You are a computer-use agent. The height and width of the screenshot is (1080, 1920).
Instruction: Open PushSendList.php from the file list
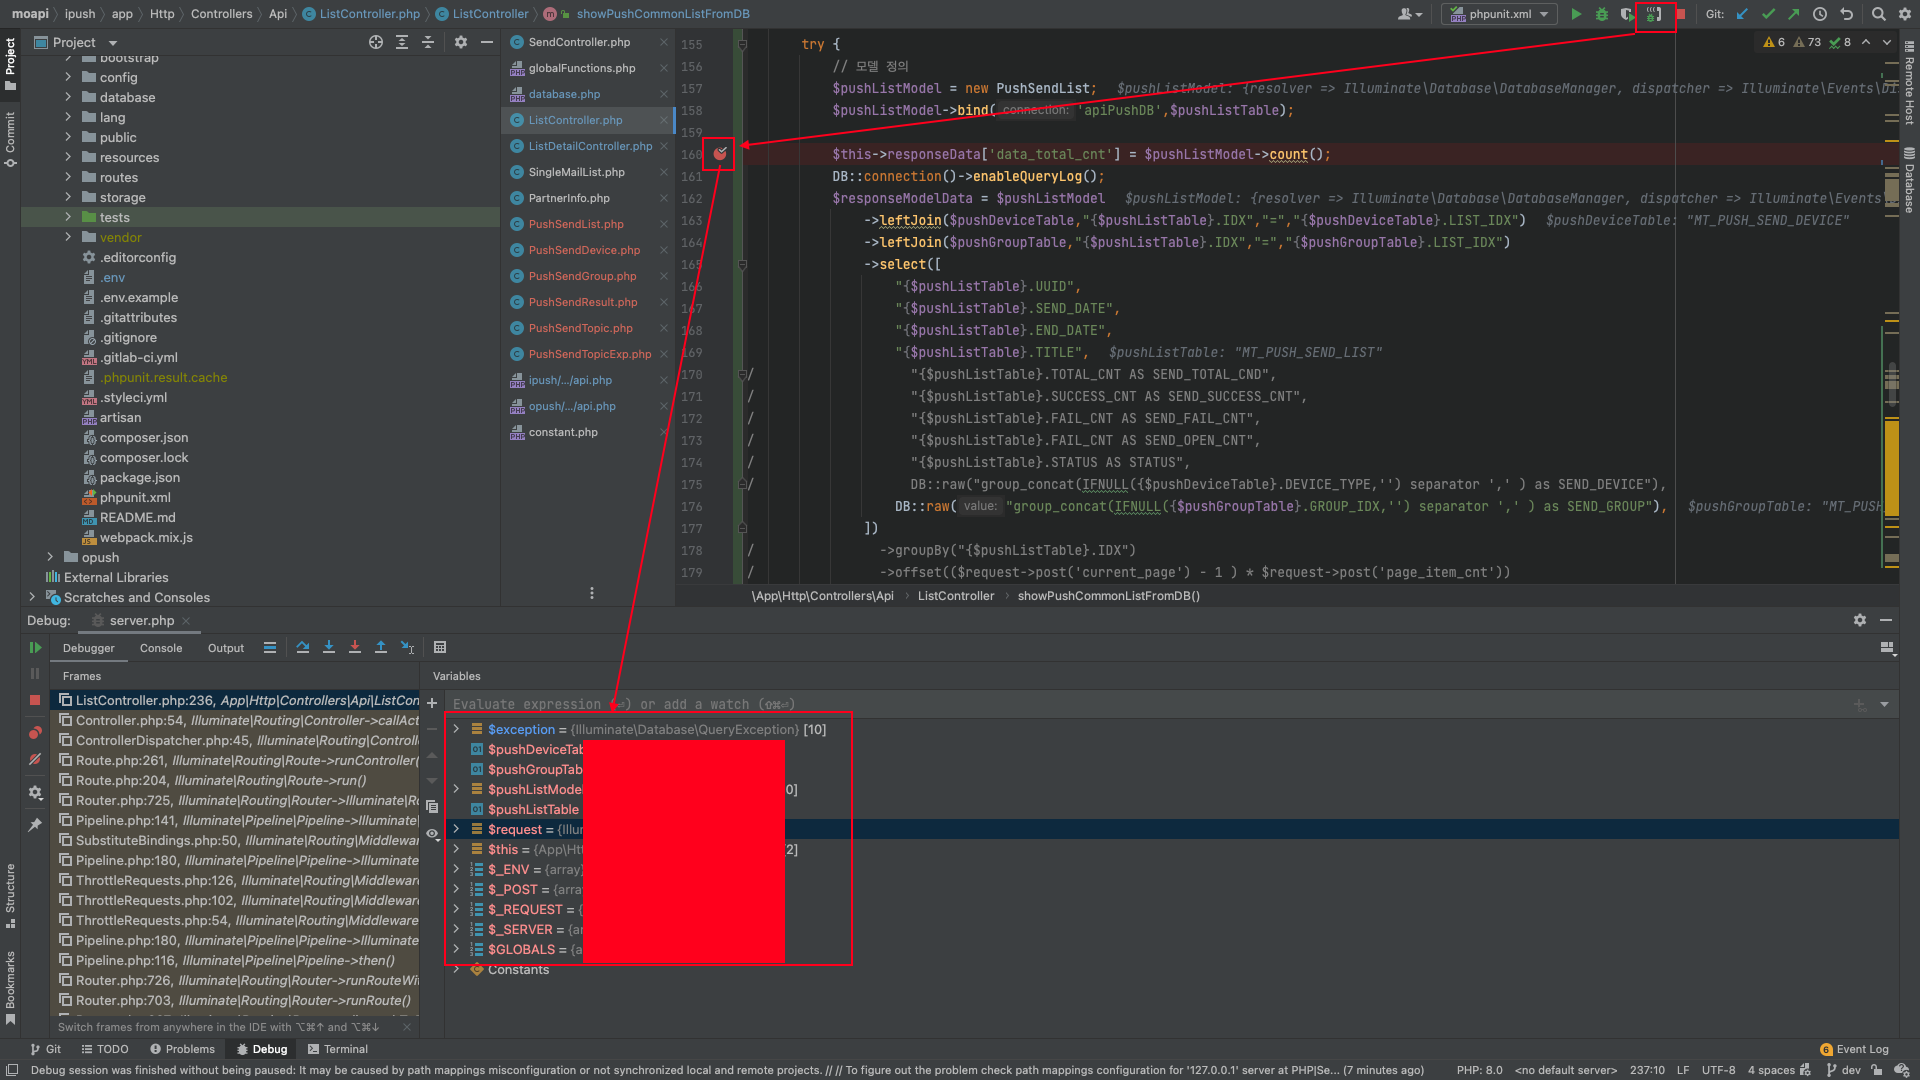click(x=576, y=224)
